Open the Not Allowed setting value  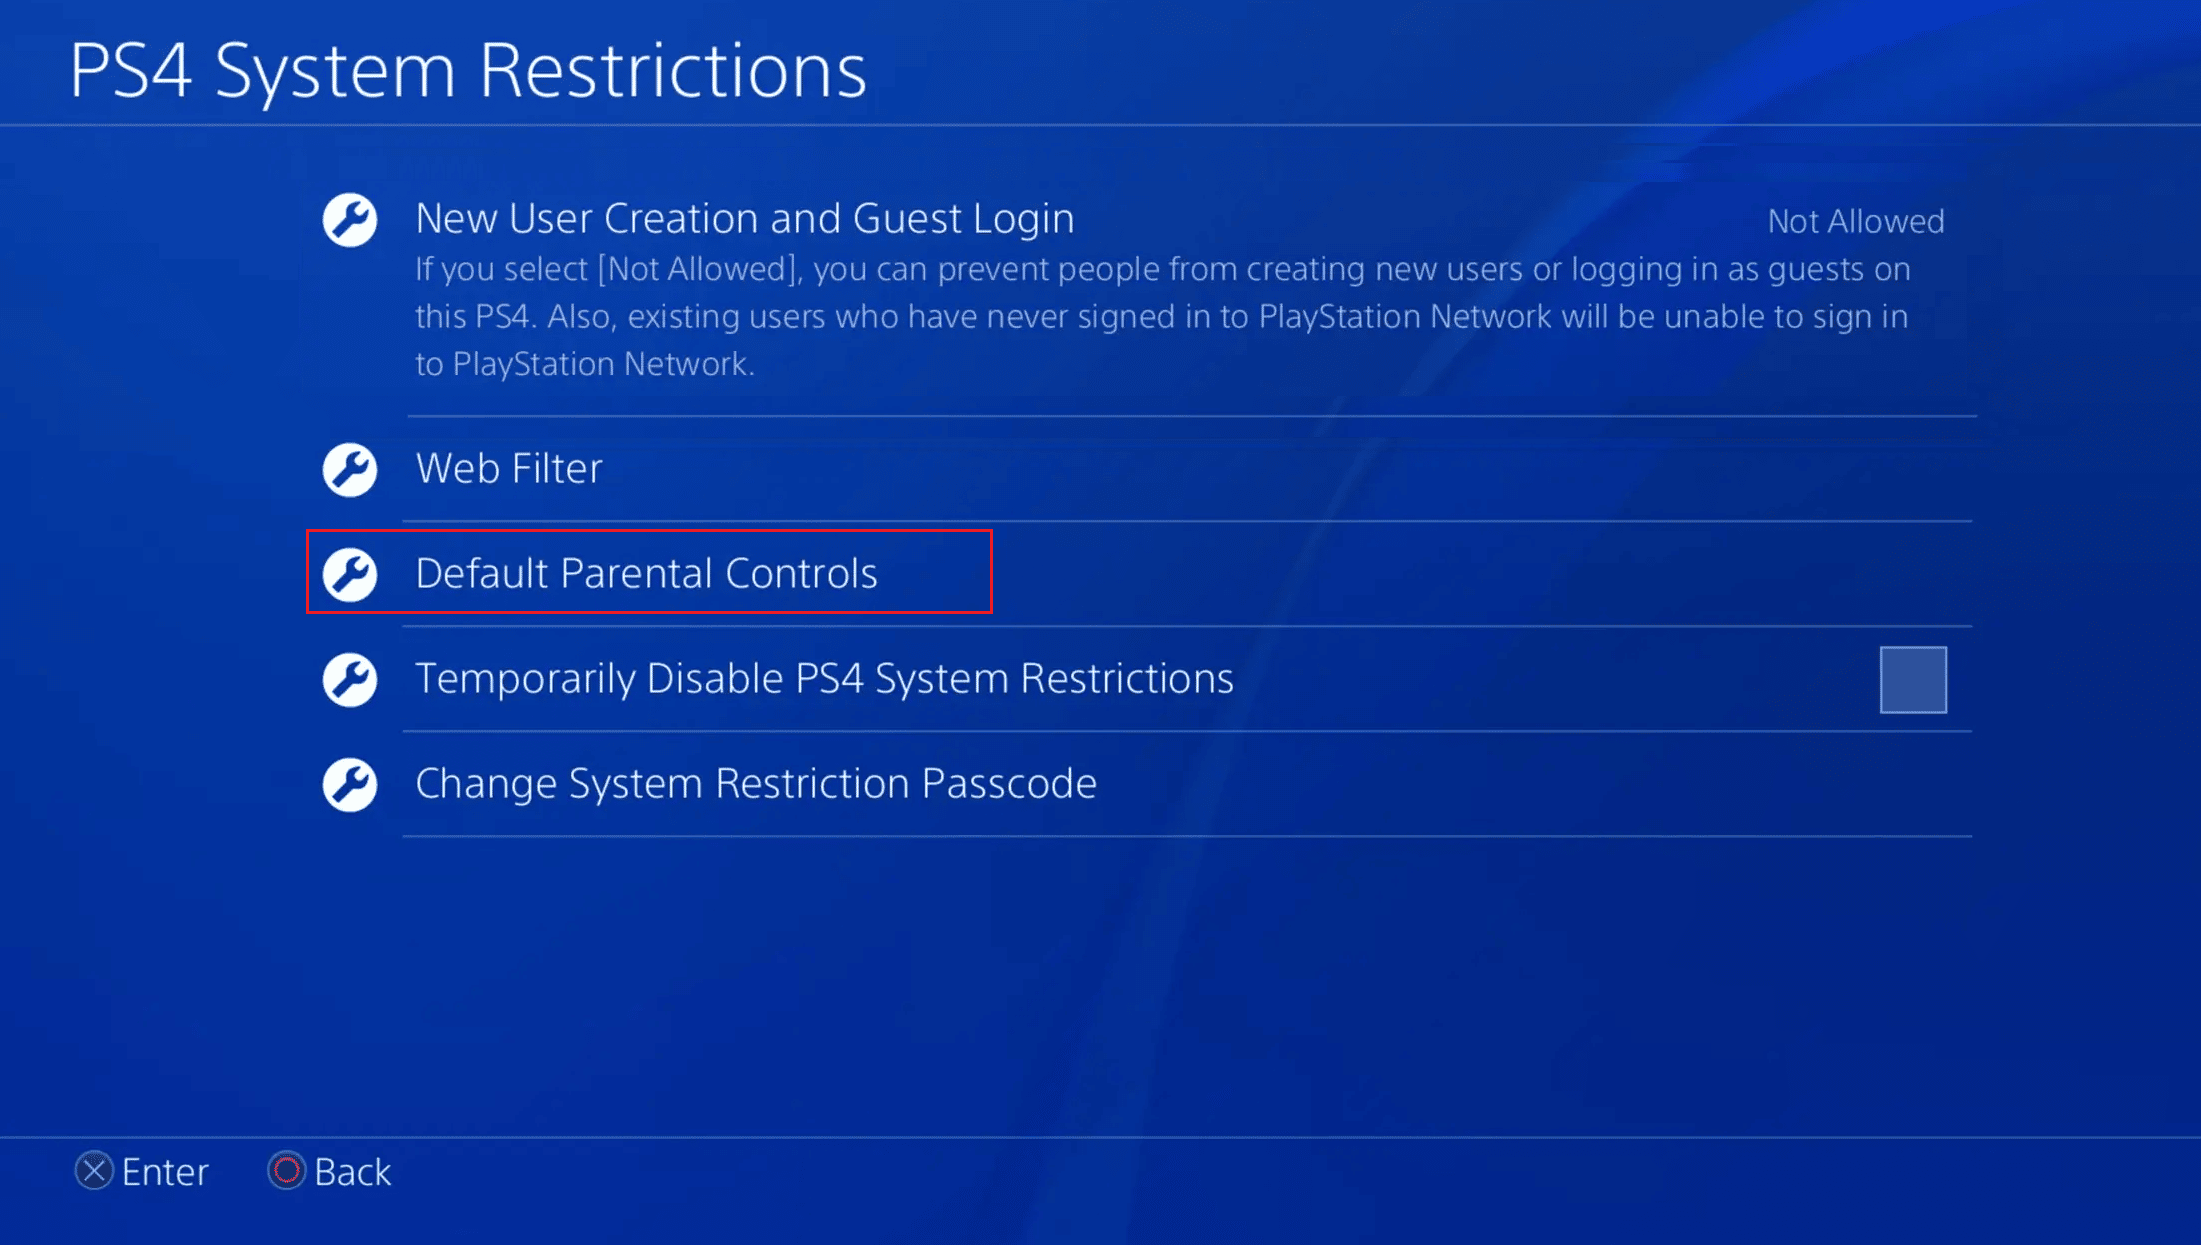[x=1855, y=221]
